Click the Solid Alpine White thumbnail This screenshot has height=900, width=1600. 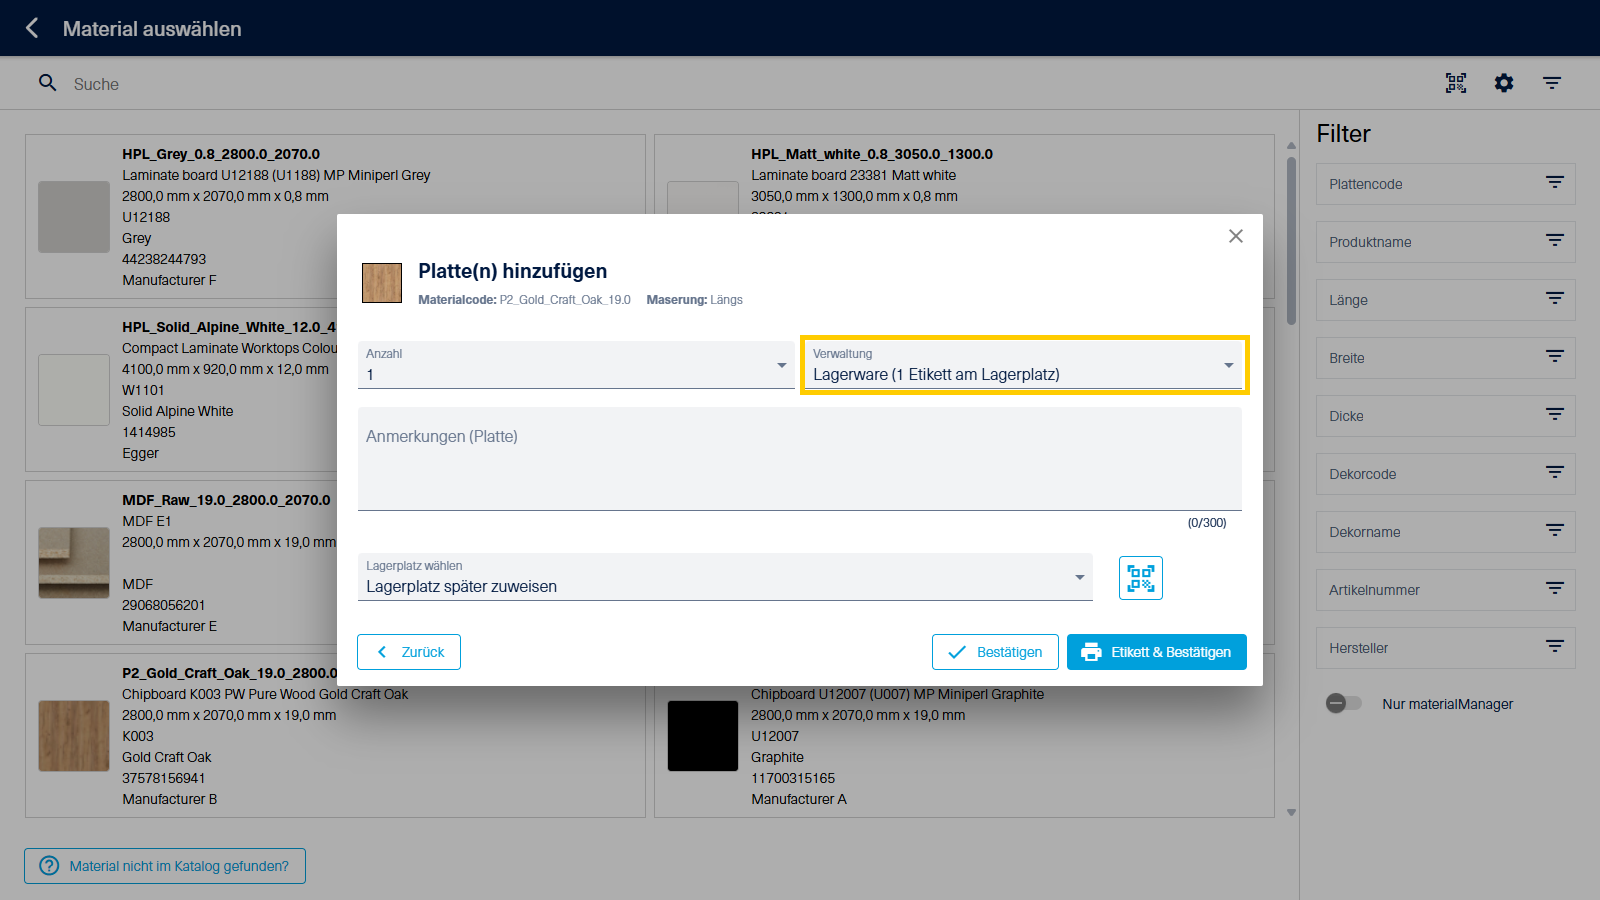(74, 390)
